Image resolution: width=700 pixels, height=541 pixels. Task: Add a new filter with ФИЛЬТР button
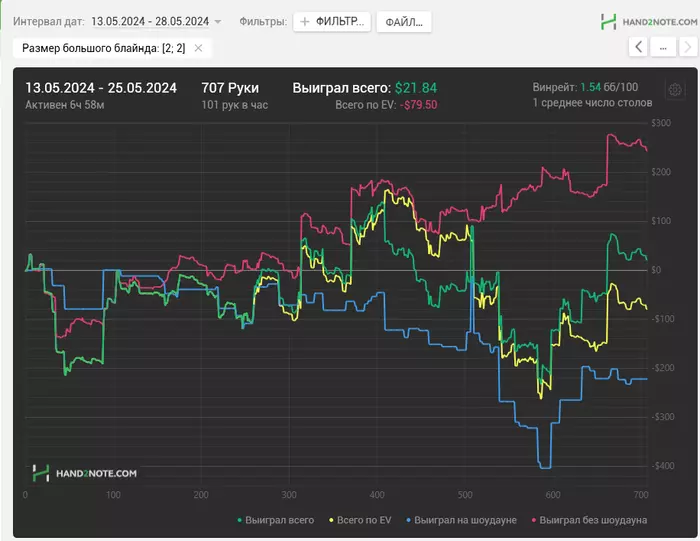(332, 21)
